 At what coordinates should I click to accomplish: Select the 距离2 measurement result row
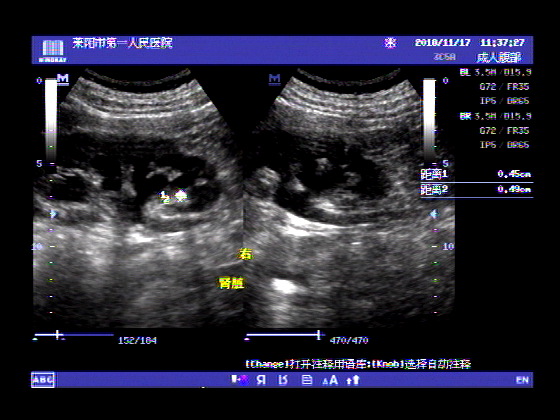[476, 189]
